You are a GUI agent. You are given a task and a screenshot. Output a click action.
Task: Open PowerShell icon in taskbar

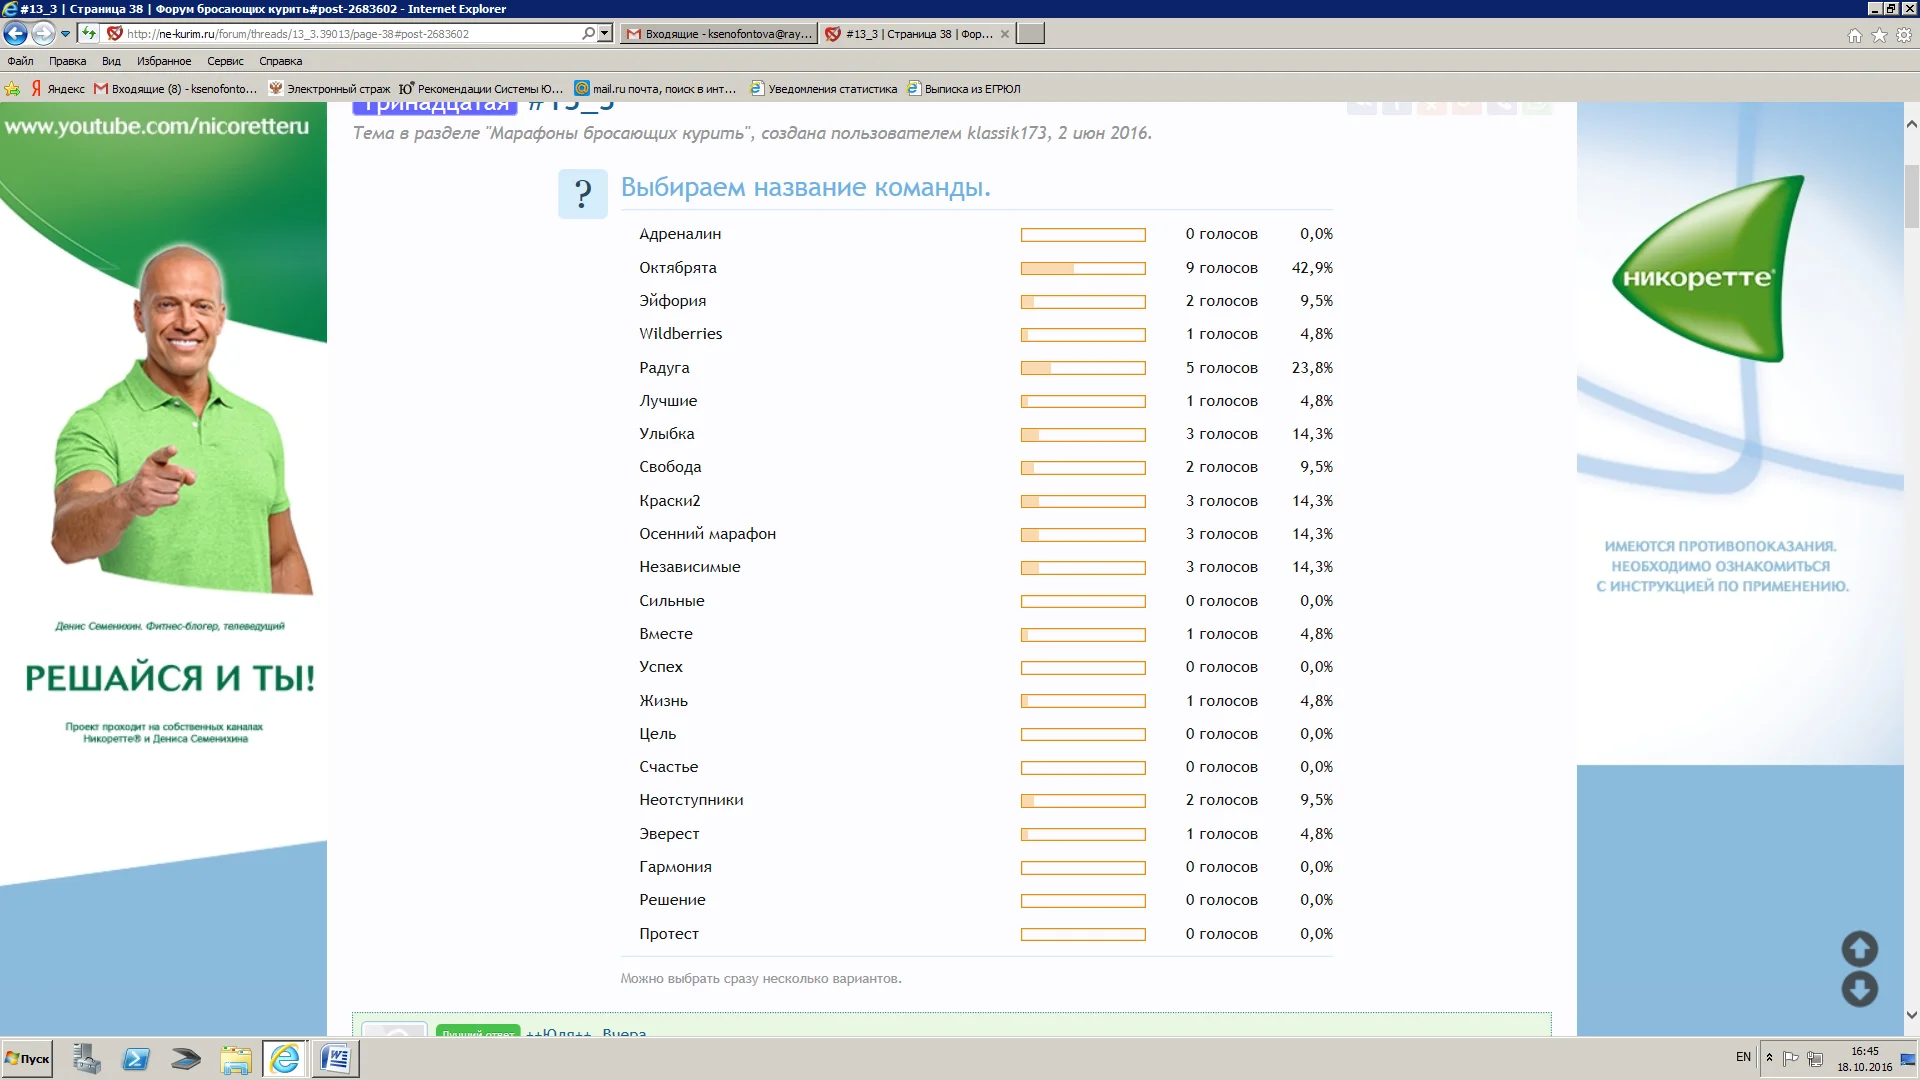(136, 1058)
